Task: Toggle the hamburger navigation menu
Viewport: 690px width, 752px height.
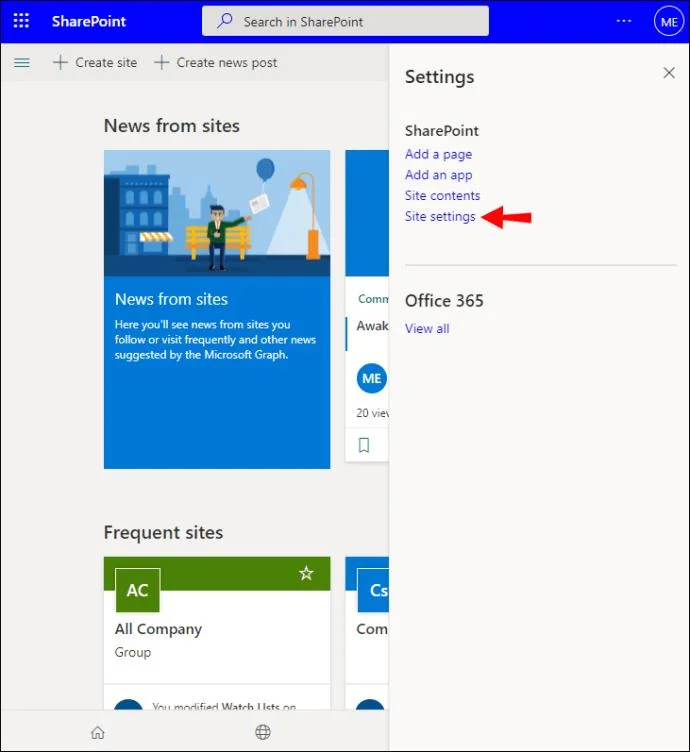Action: point(22,63)
